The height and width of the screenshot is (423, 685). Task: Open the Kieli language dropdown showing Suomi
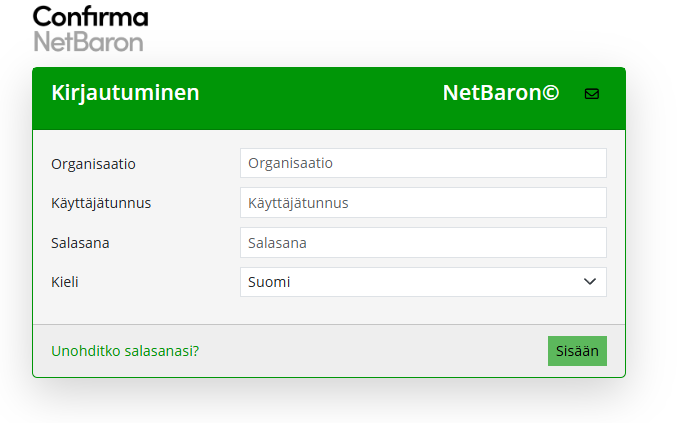tap(410, 283)
